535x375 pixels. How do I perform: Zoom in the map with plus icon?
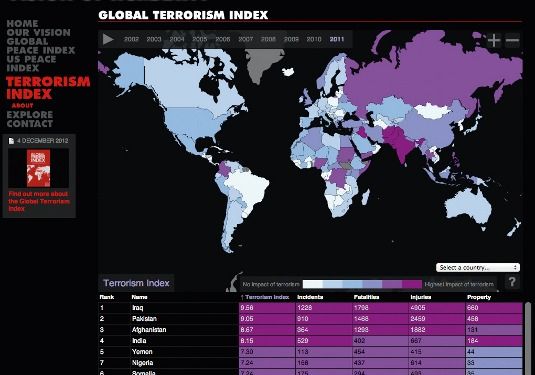[x=493, y=40]
